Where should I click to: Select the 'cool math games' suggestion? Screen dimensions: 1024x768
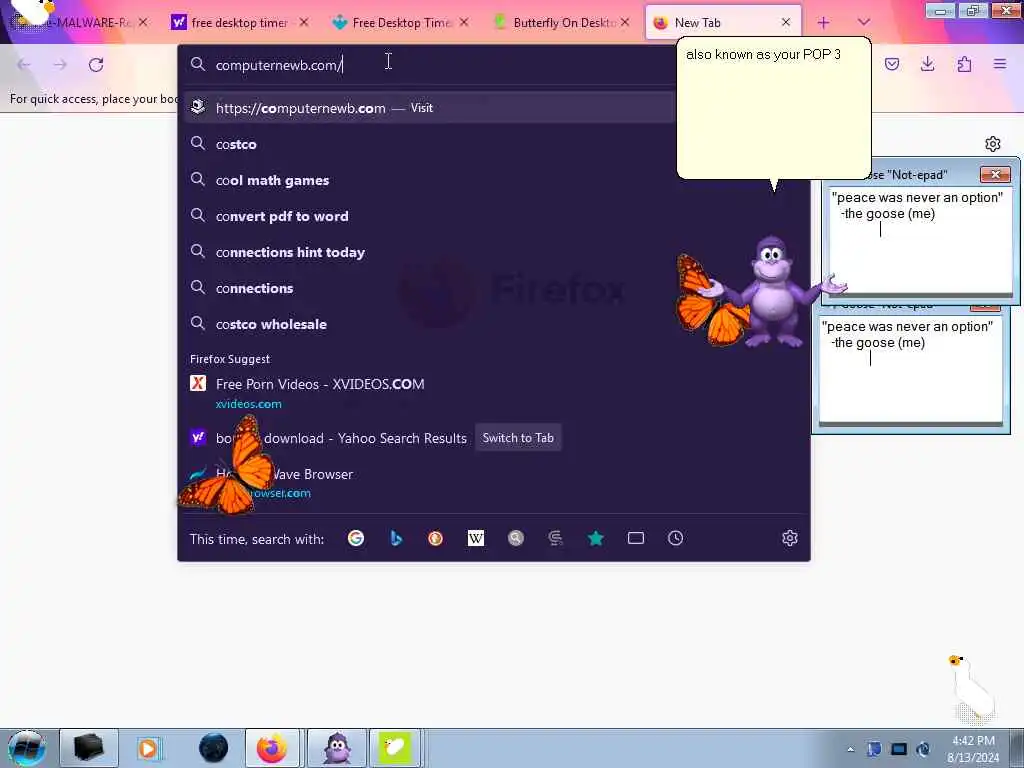tap(272, 180)
